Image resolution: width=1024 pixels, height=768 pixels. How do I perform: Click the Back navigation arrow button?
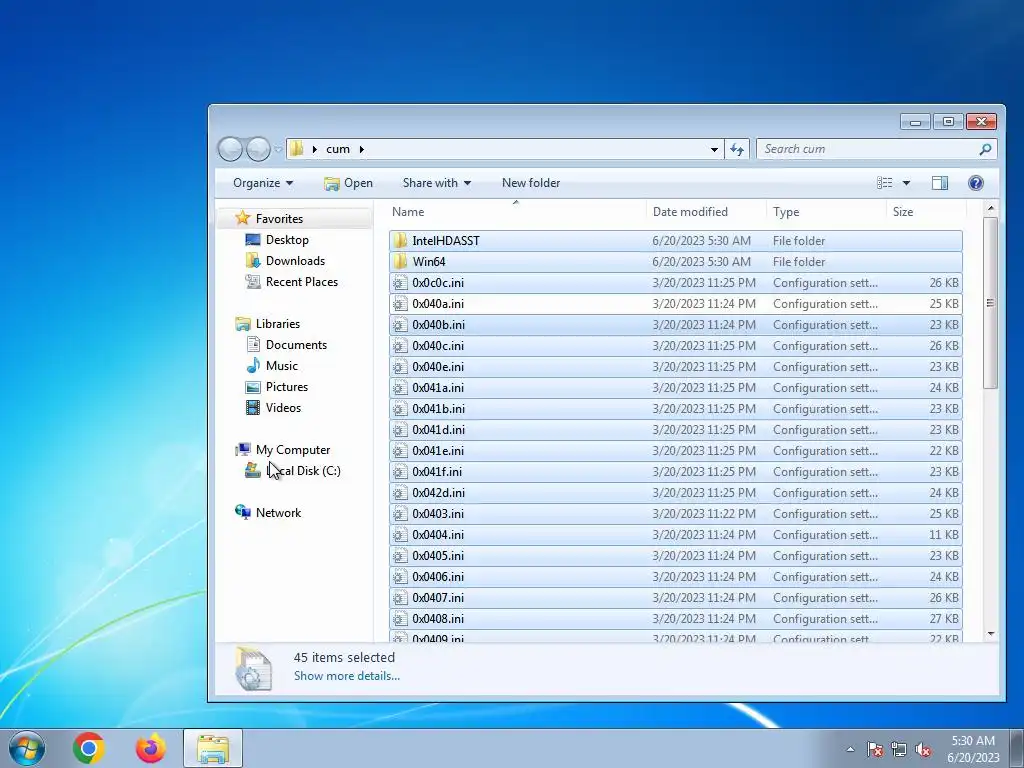click(x=230, y=150)
